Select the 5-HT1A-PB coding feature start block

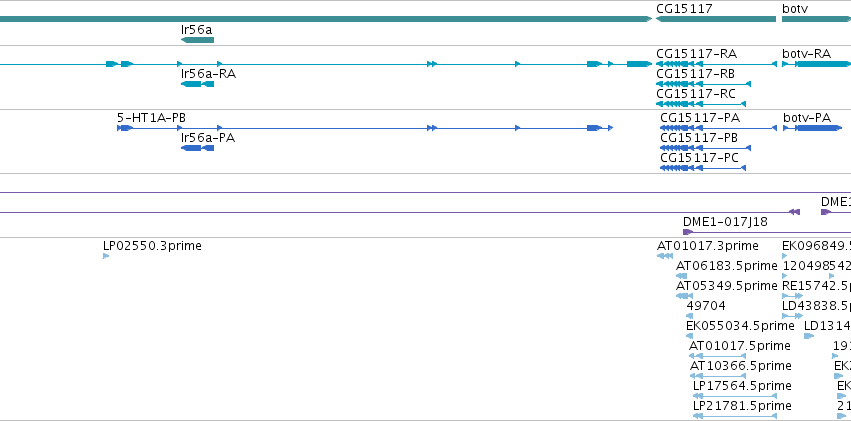point(125,128)
